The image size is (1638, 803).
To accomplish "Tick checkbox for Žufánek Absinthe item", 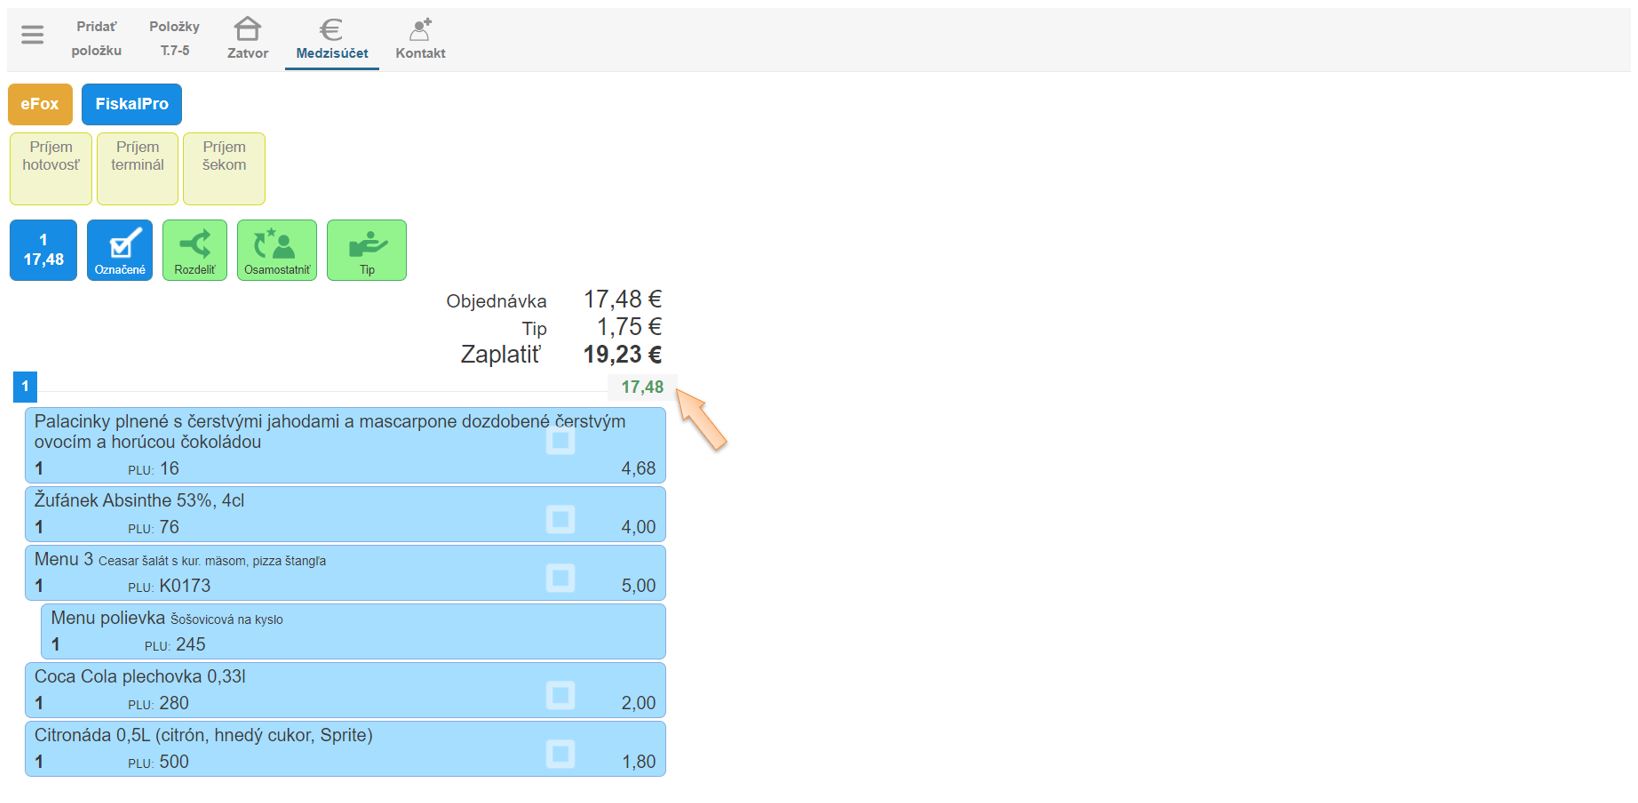I will tap(560, 519).
